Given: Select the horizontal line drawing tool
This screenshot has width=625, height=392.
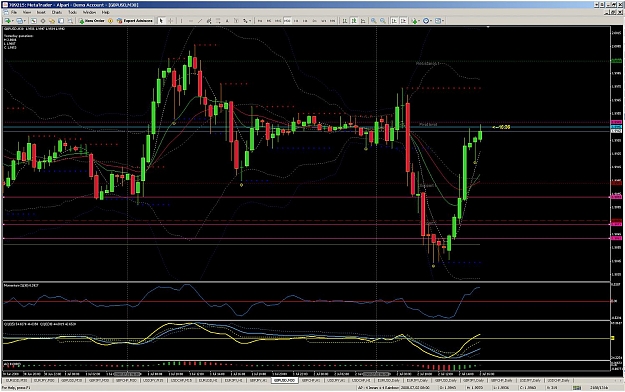Looking at the screenshot, I should (x=191, y=21).
